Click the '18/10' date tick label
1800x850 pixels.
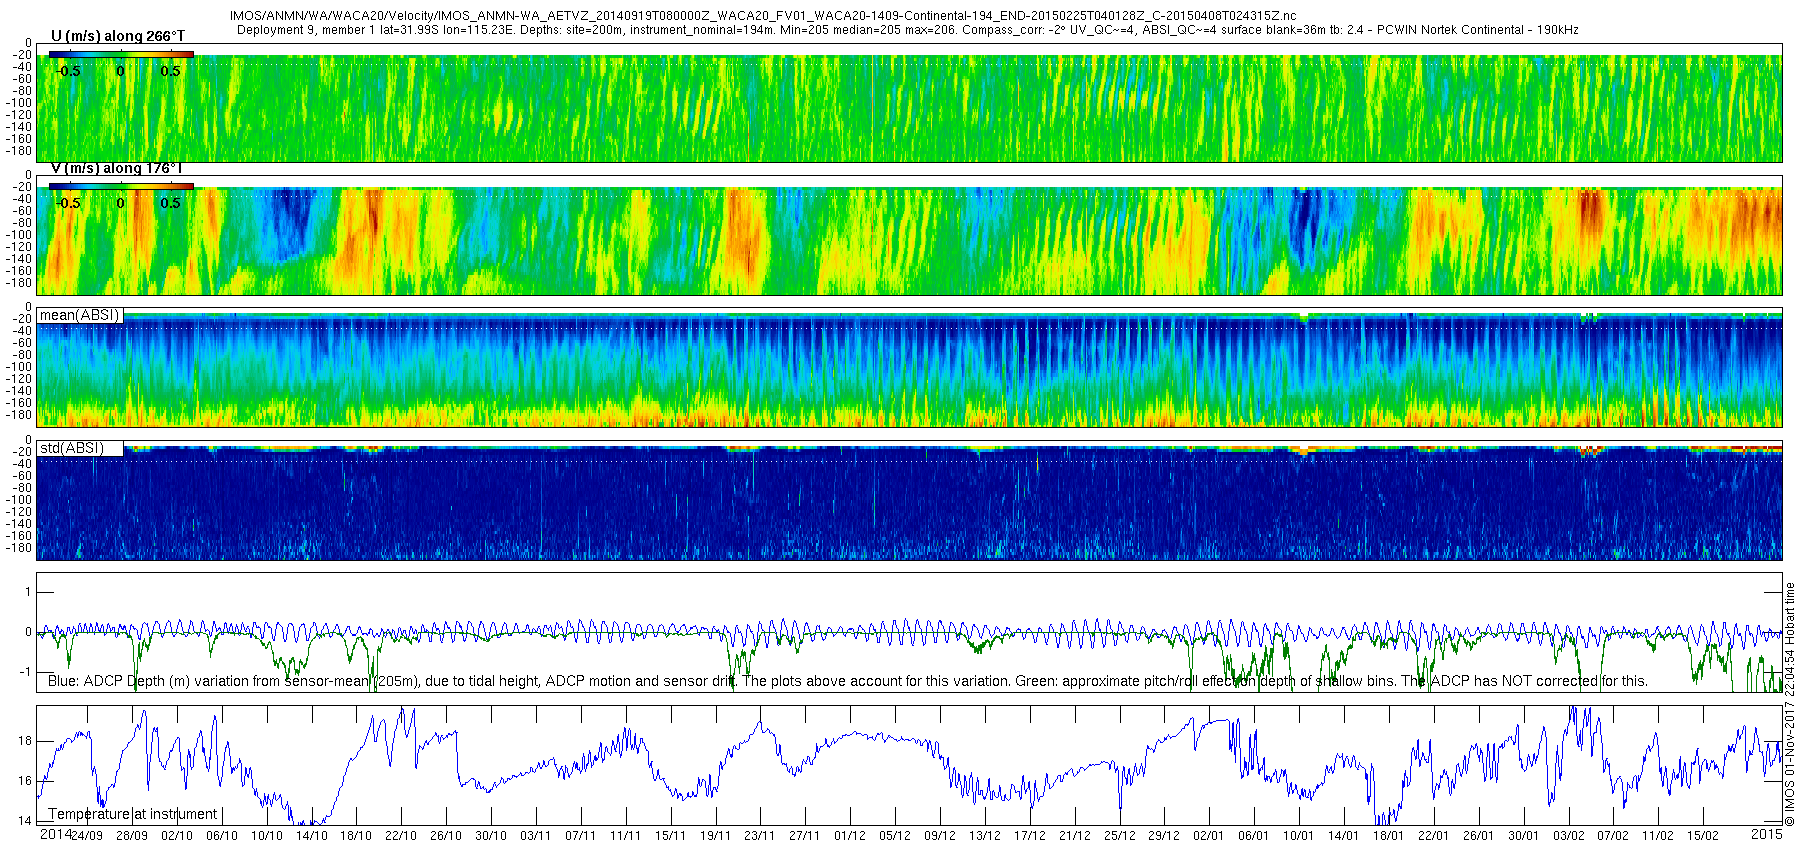coord(356,836)
